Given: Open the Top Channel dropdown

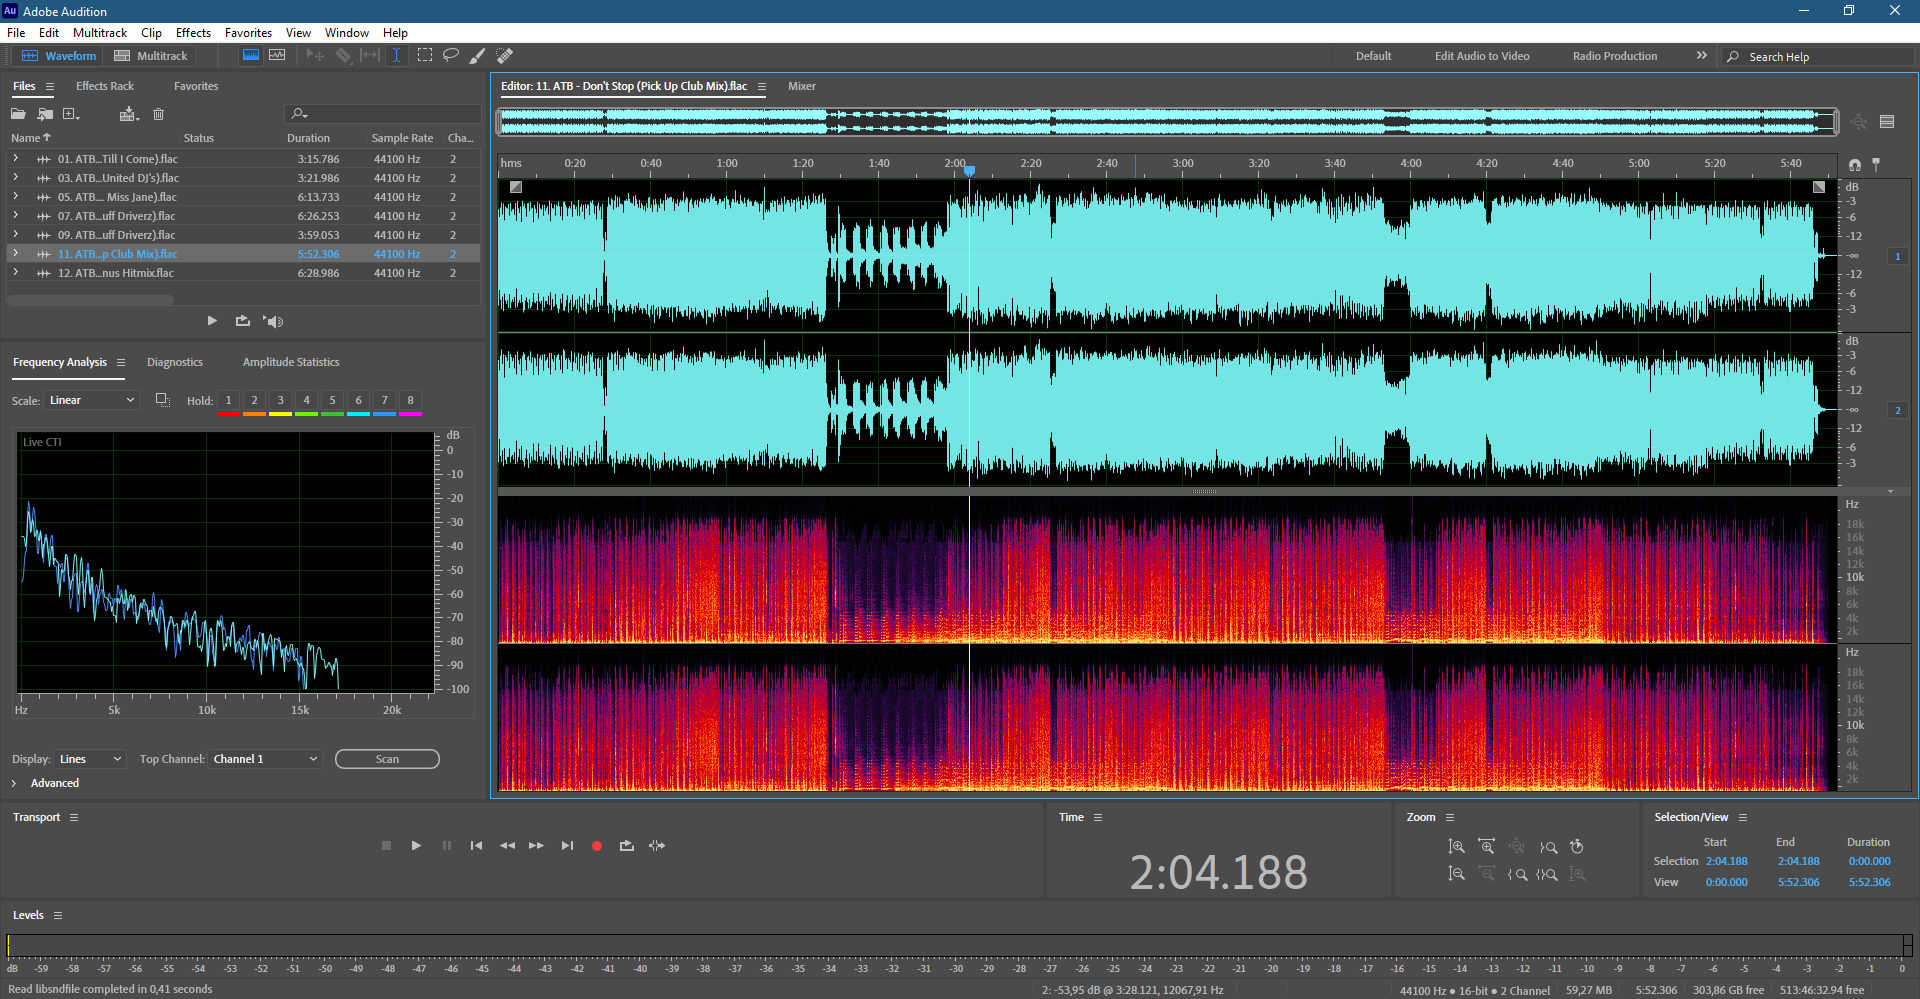Looking at the screenshot, I should click(x=265, y=759).
